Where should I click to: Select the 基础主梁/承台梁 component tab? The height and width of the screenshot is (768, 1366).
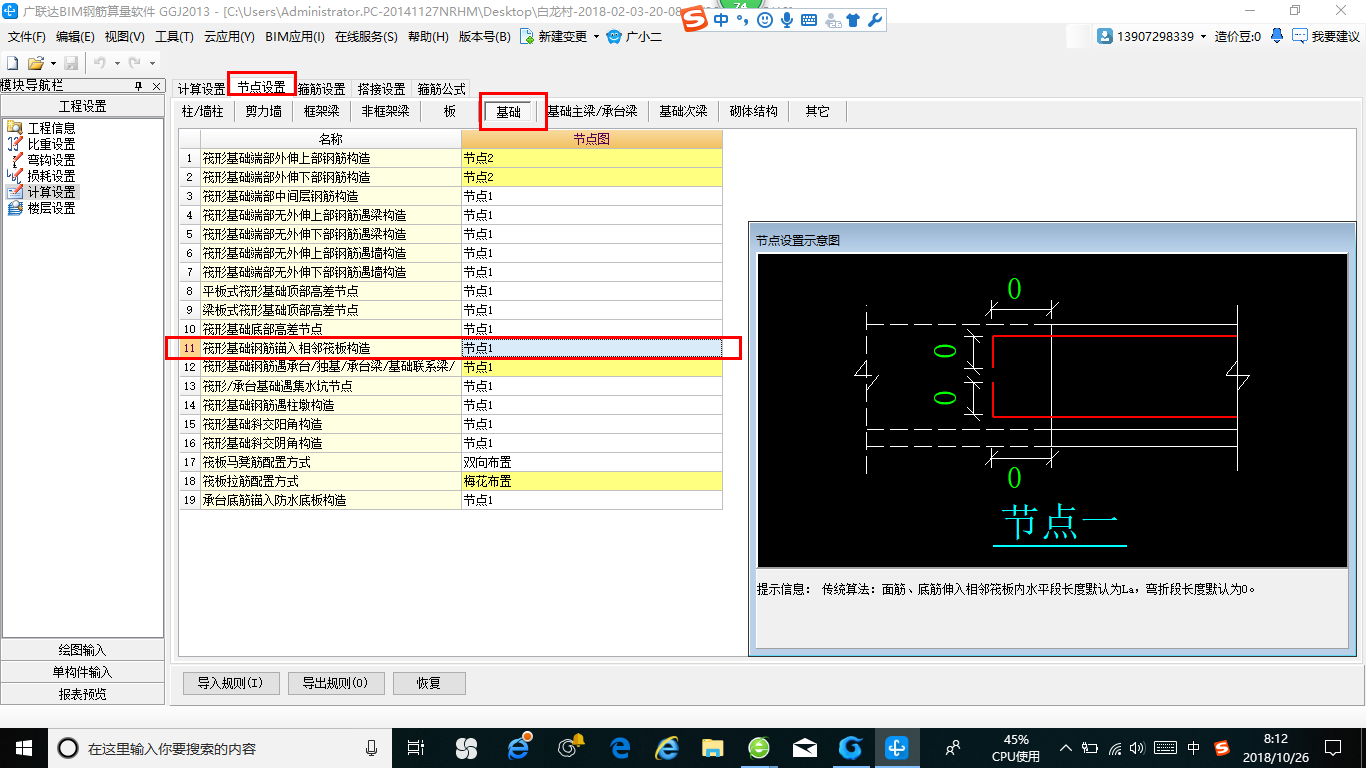pyautogui.click(x=592, y=111)
